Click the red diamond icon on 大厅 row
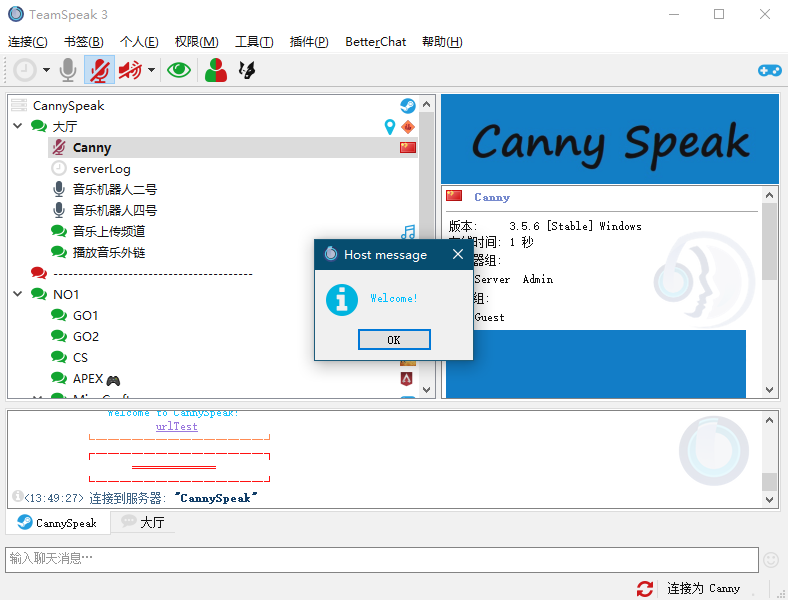The image size is (788, 600). [x=408, y=127]
